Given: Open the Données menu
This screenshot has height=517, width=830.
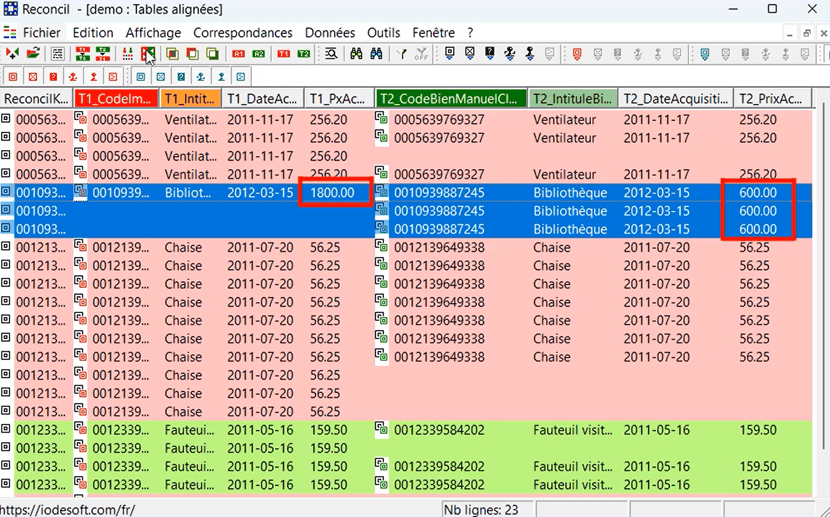Looking at the screenshot, I should point(330,33).
